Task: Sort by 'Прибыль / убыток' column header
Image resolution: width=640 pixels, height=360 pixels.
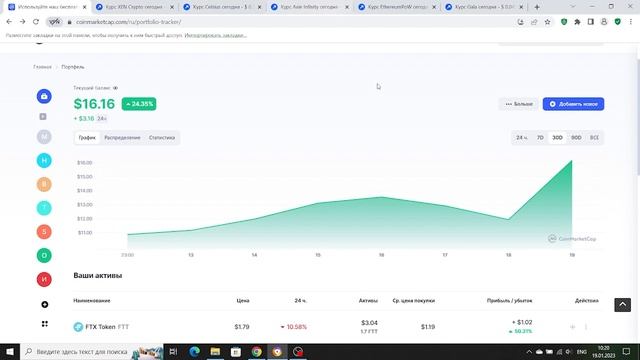Action: (509, 300)
